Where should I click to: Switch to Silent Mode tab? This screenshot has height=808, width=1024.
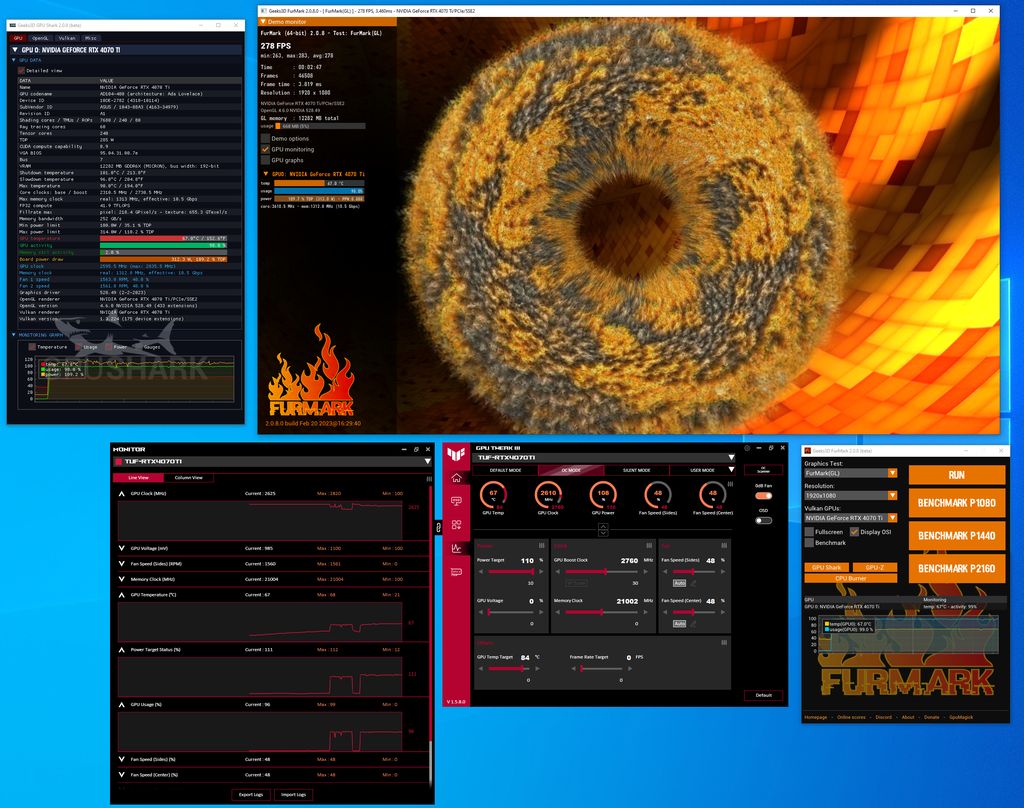637,470
